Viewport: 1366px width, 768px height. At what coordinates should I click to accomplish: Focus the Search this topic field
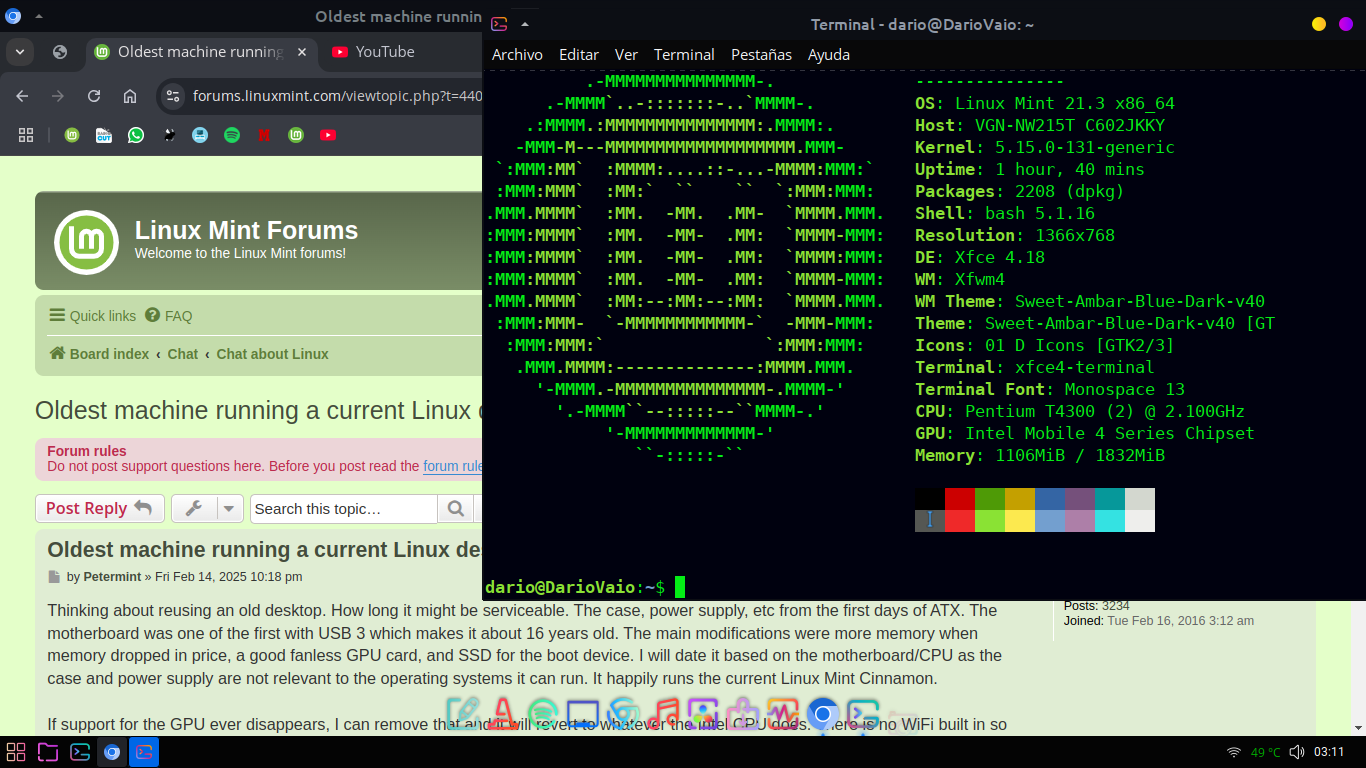344,509
